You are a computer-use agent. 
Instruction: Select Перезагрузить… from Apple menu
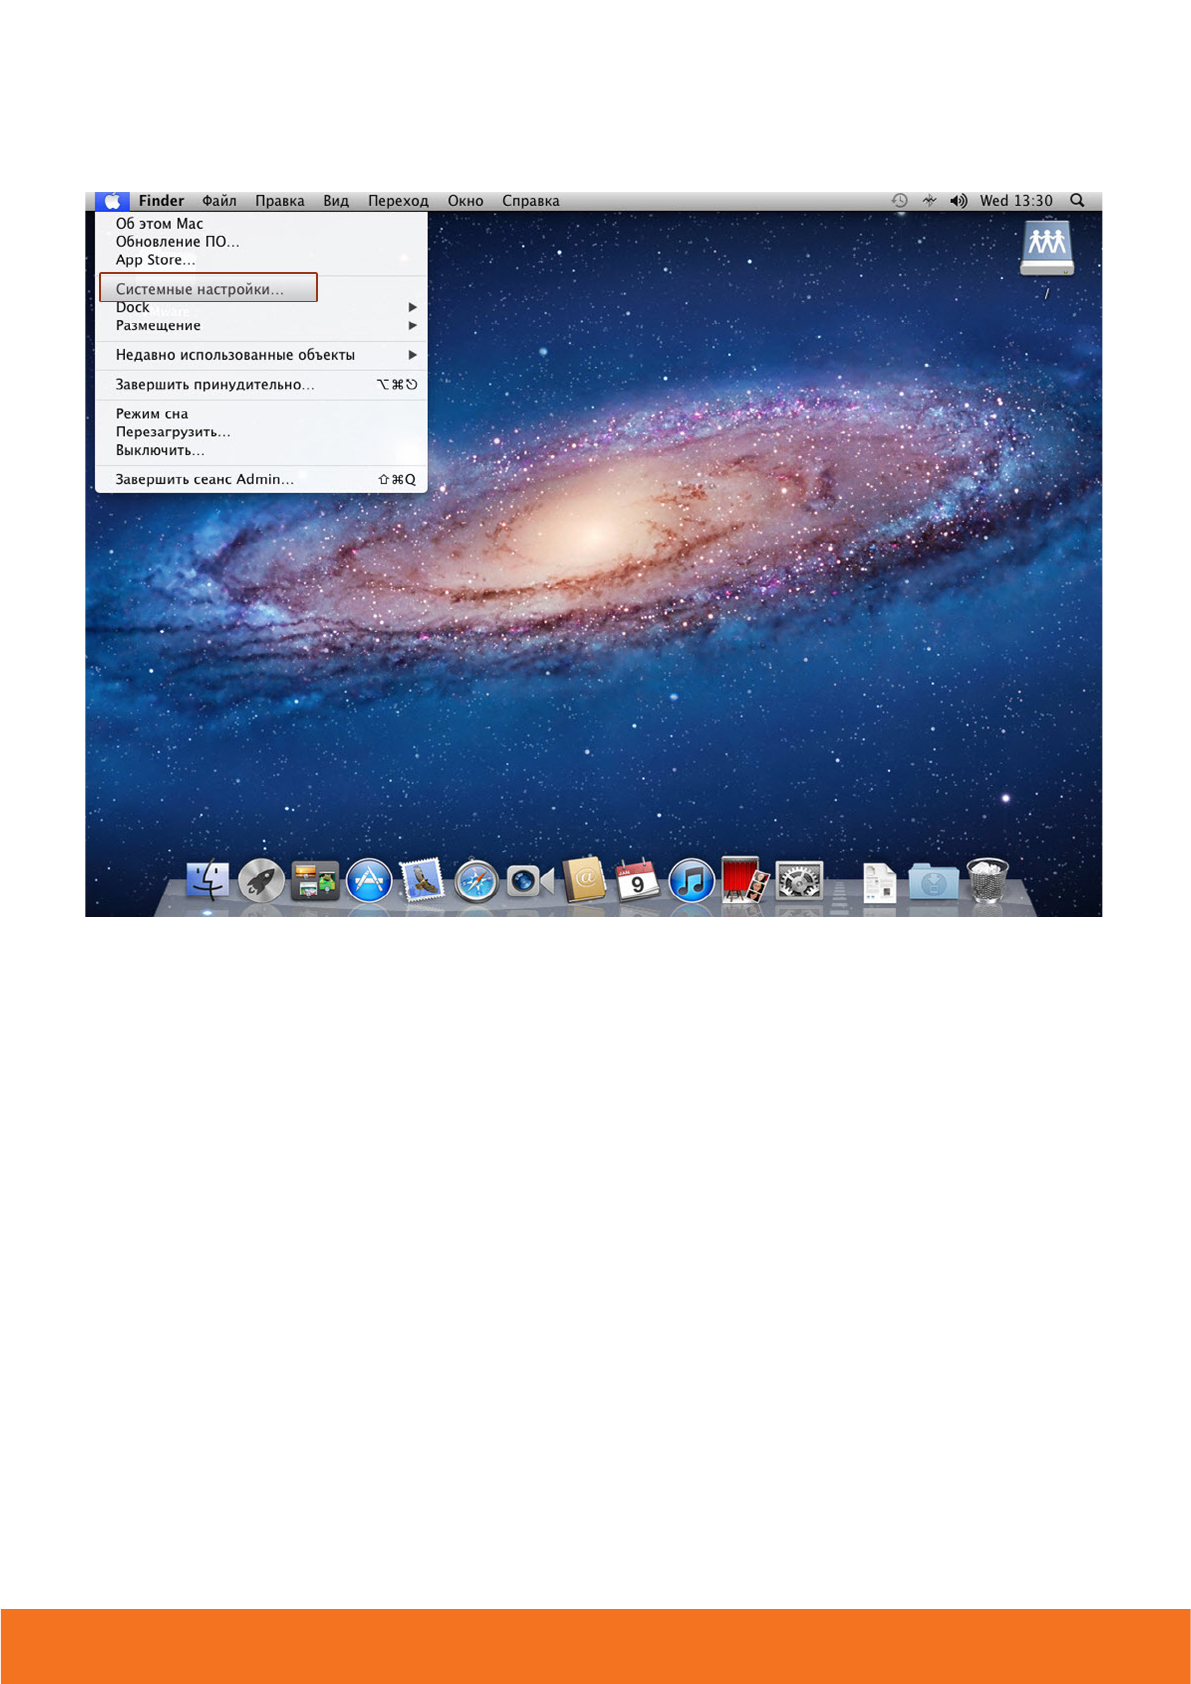[173, 432]
